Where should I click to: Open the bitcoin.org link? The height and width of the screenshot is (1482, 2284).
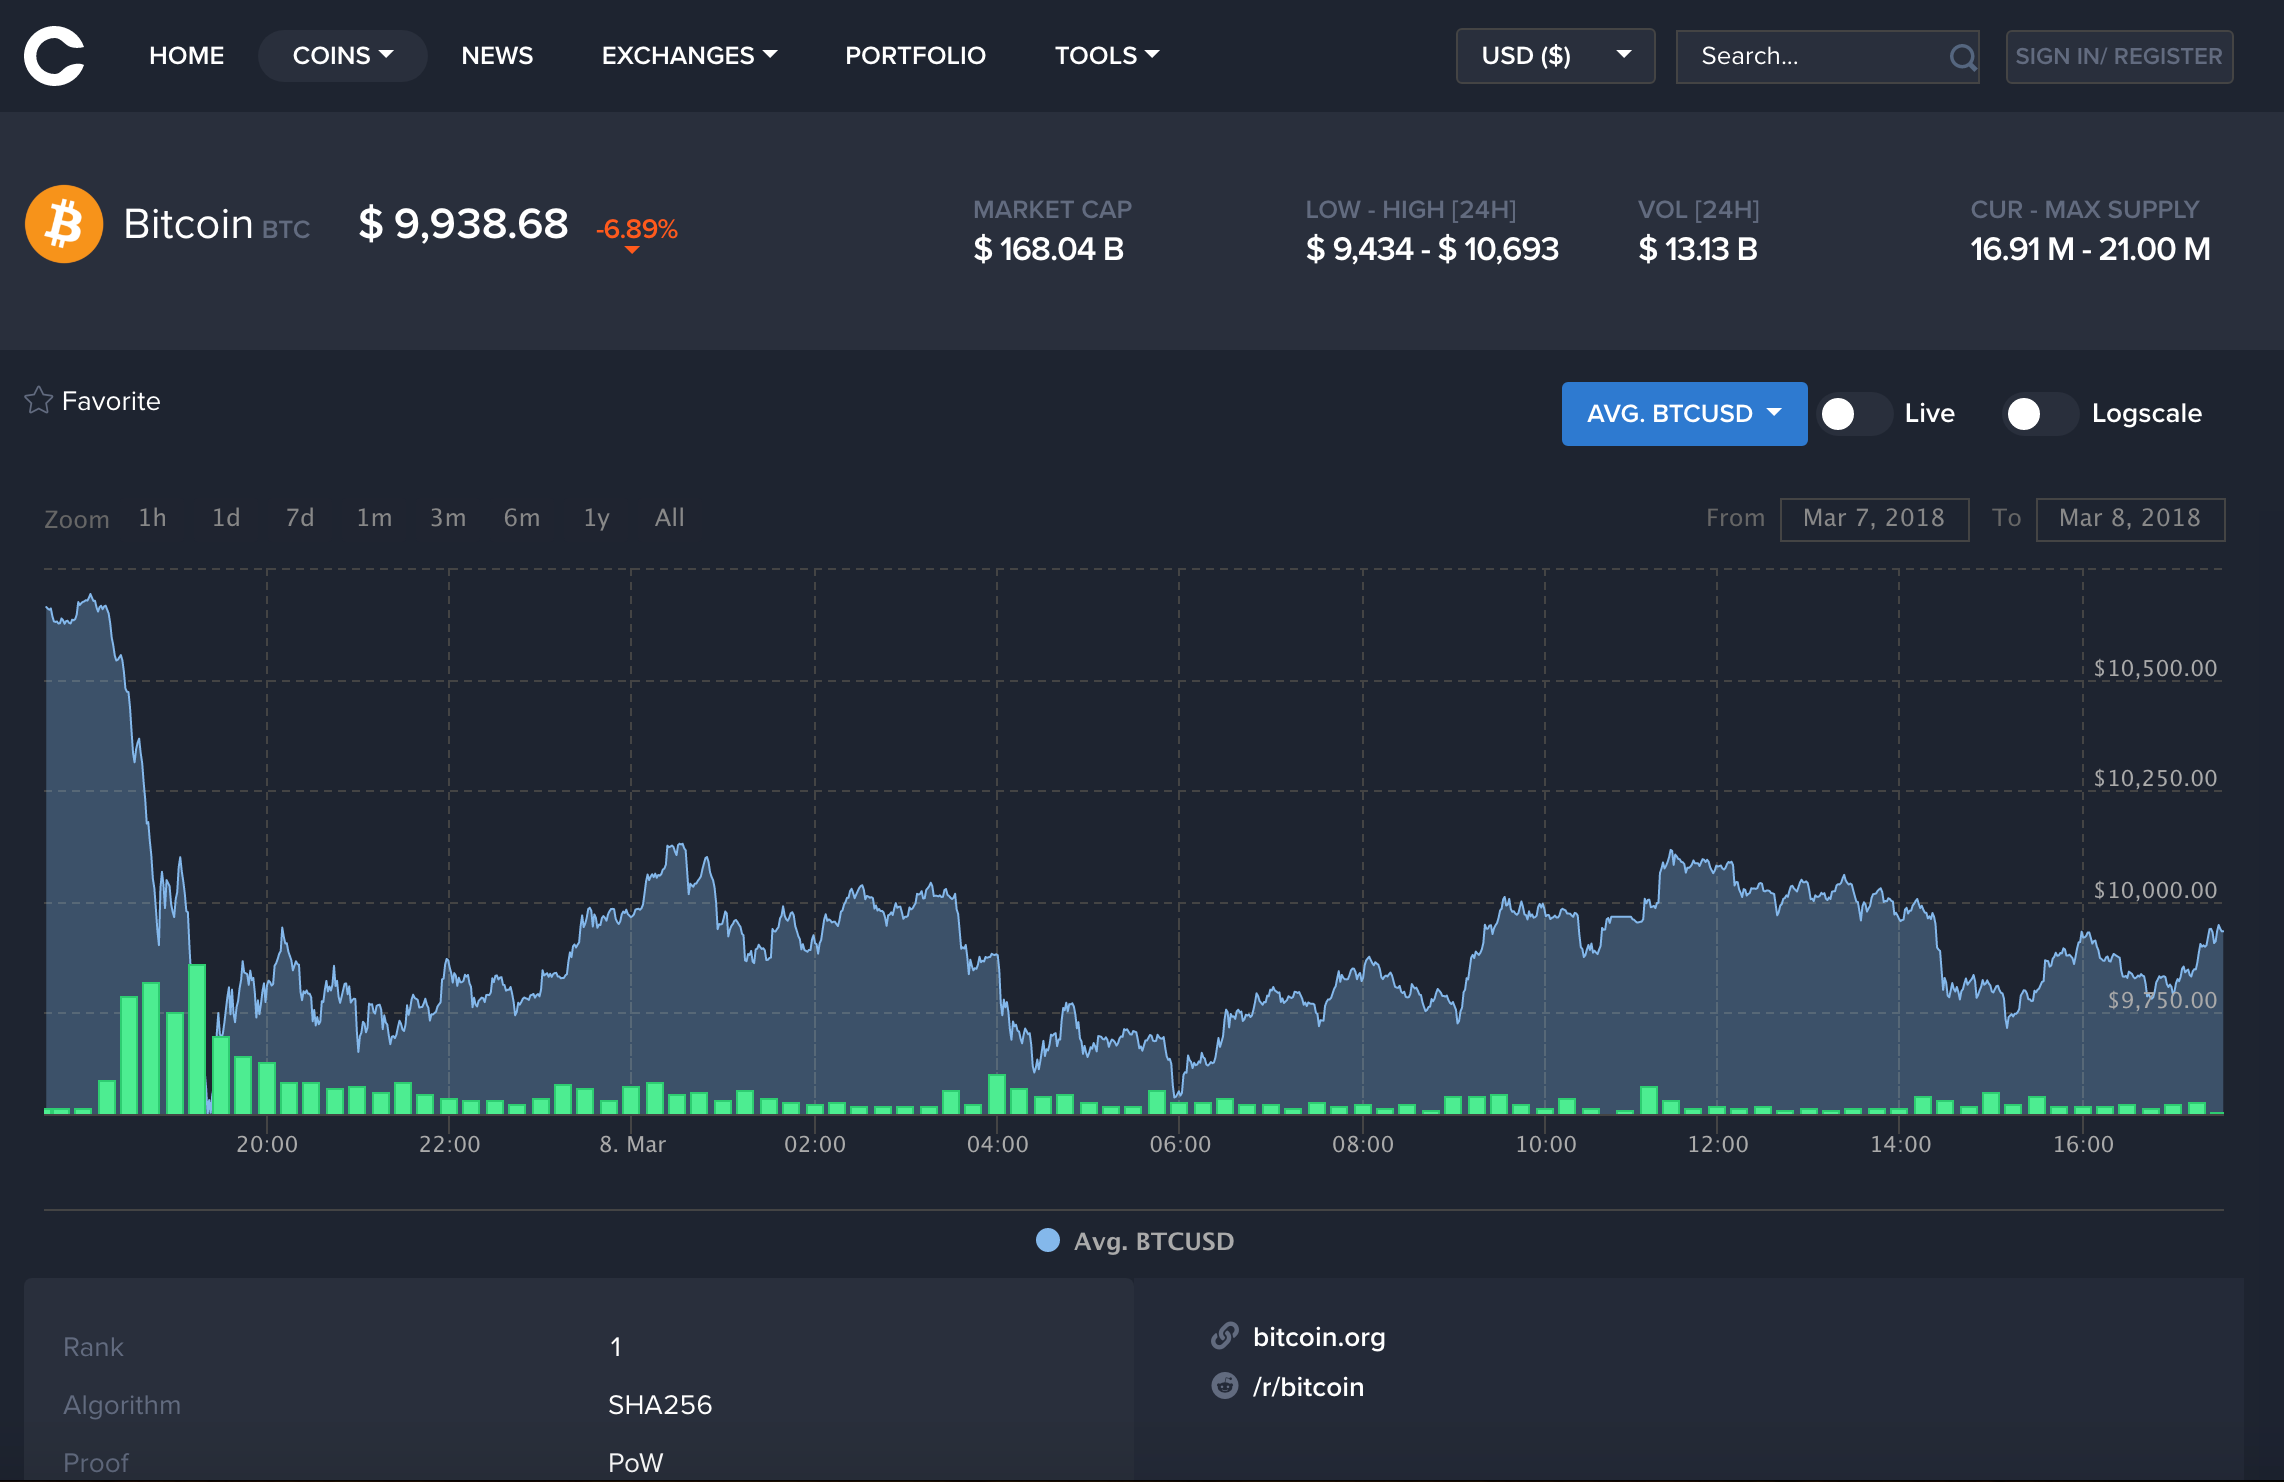coord(1318,1337)
